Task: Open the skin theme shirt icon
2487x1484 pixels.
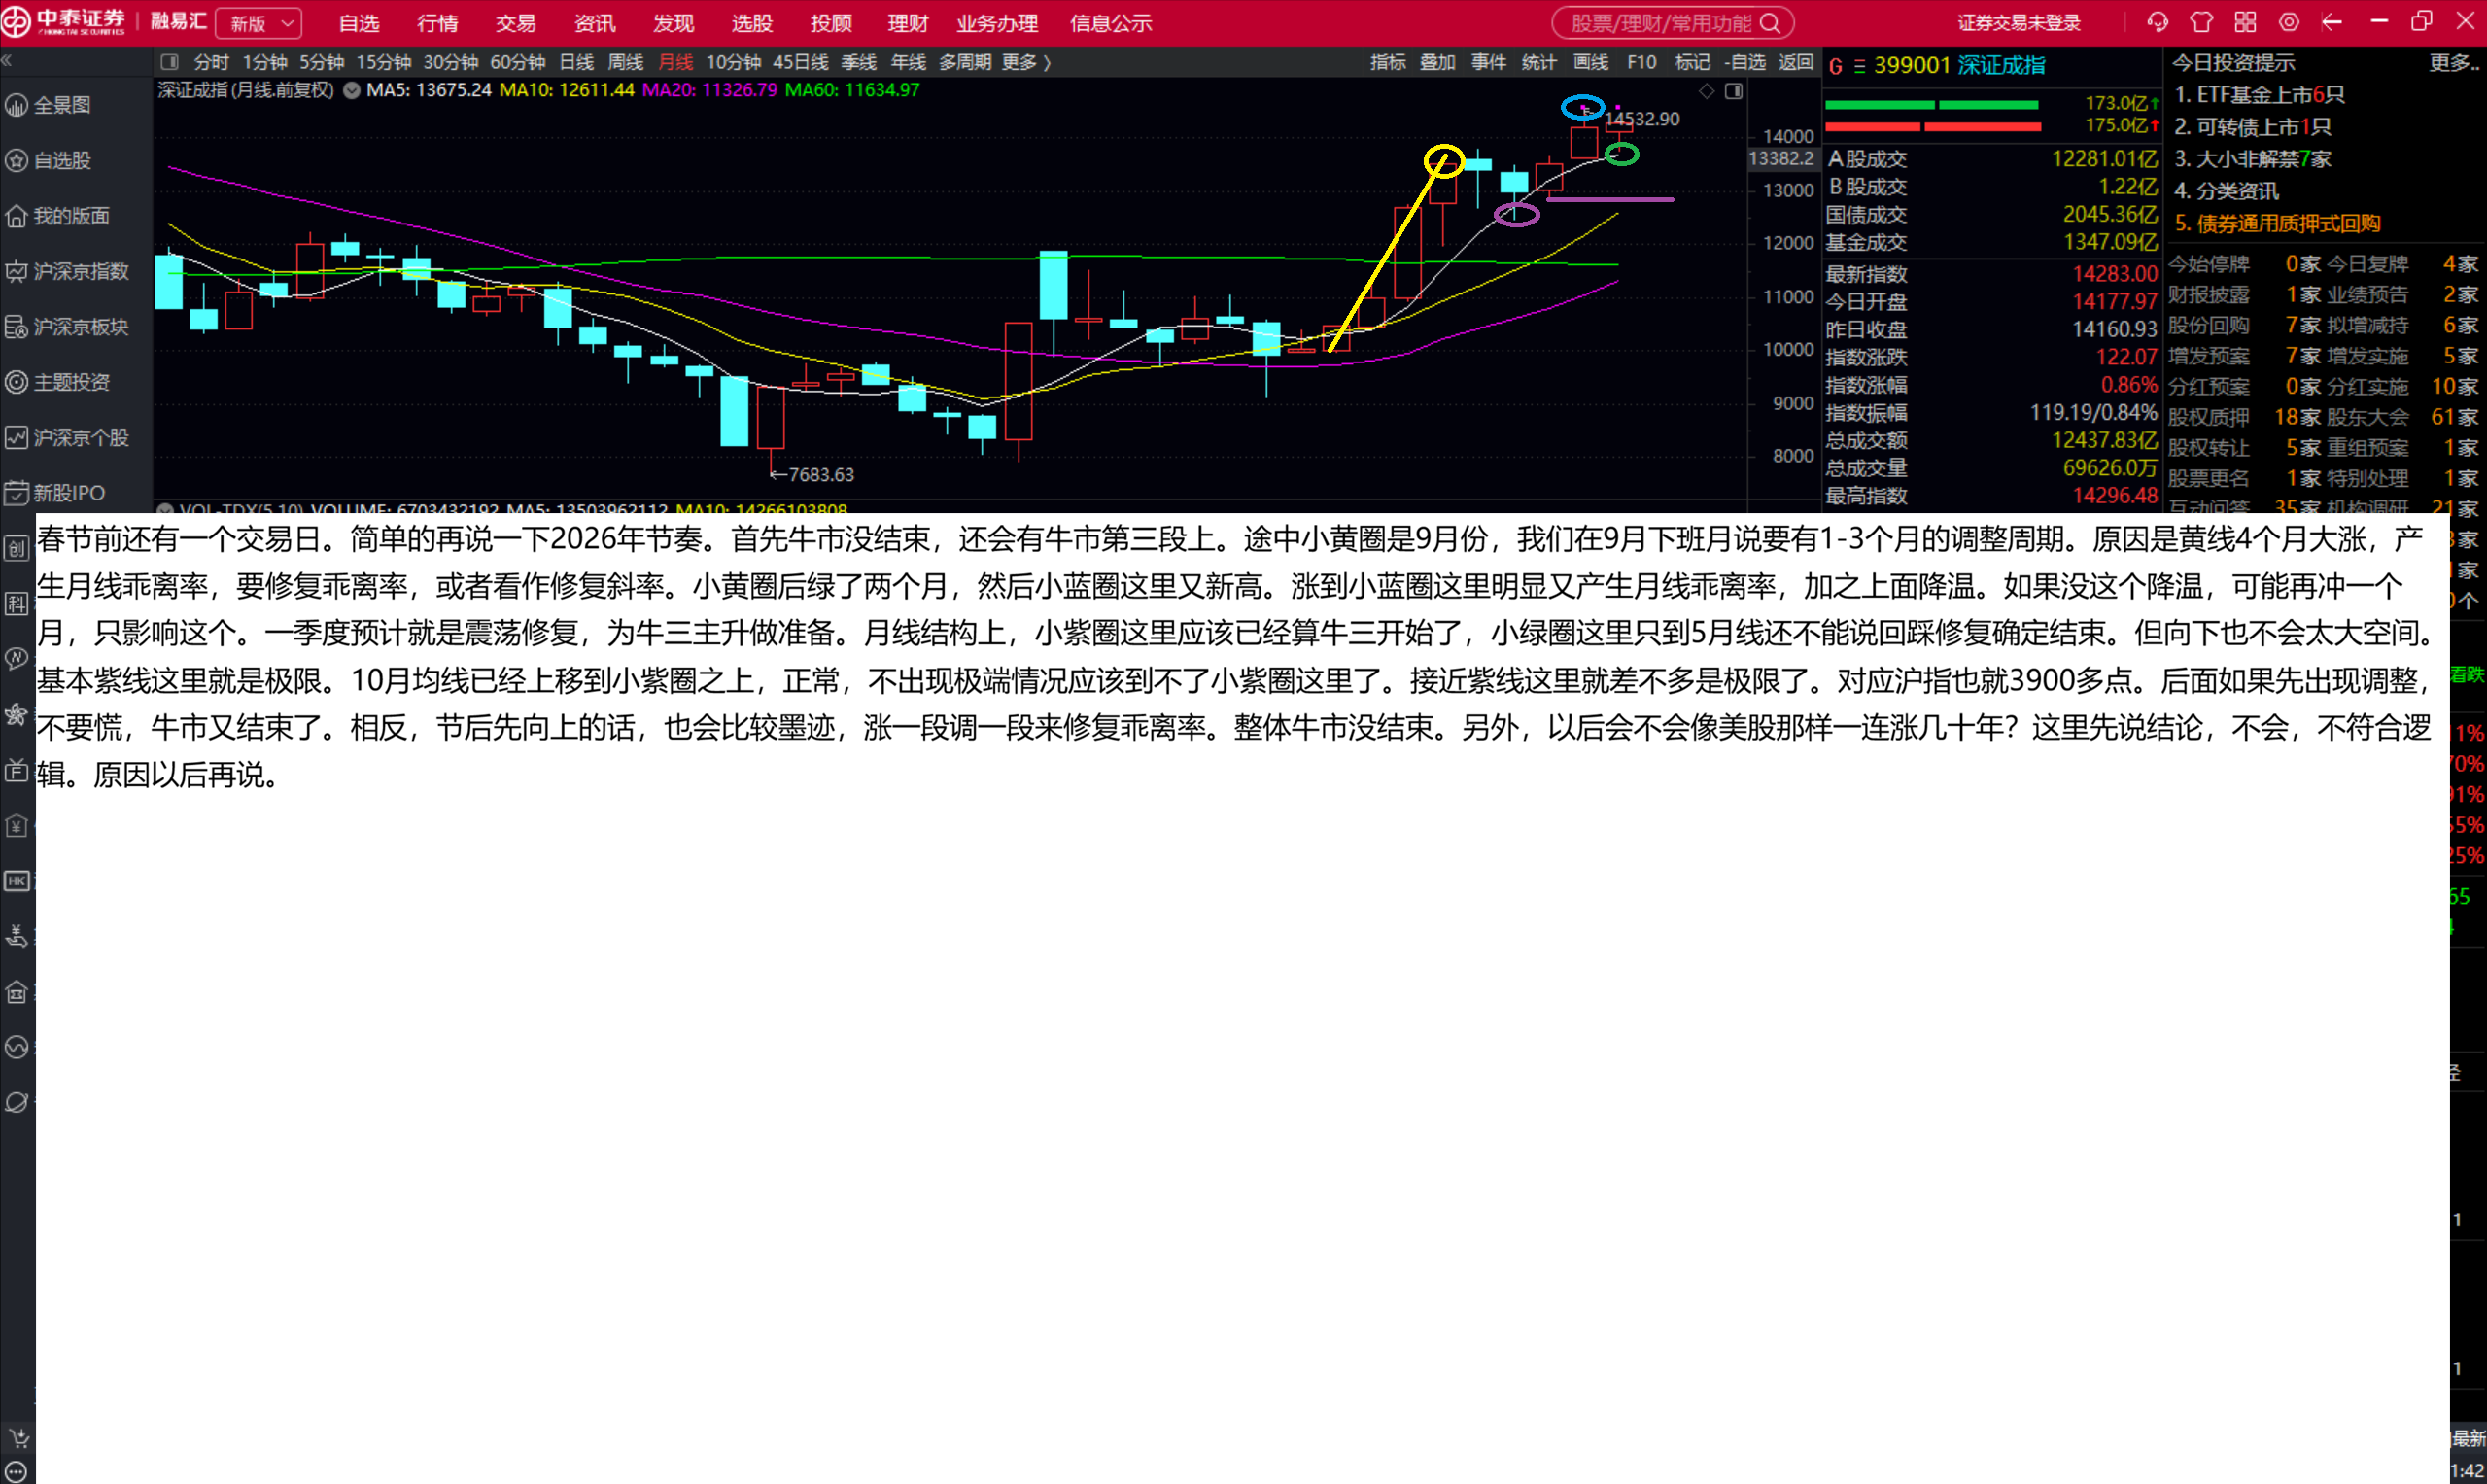Action: click(2201, 22)
